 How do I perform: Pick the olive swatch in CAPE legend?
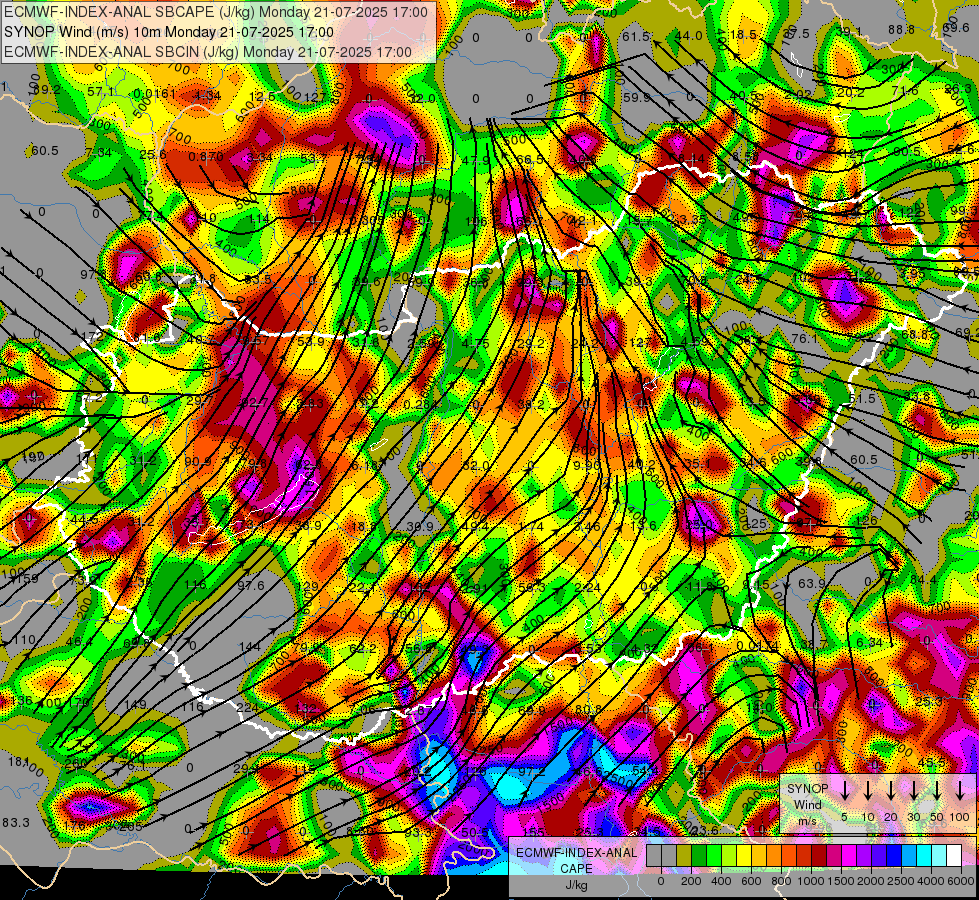pyautogui.click(x=684, y=855)
